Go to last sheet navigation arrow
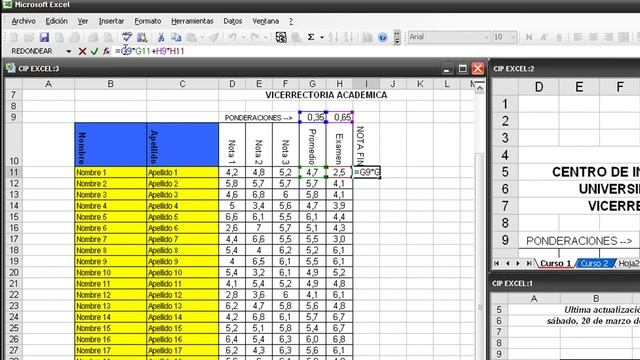640x360 pixels. pyautogui.click(x=529, y=264)
